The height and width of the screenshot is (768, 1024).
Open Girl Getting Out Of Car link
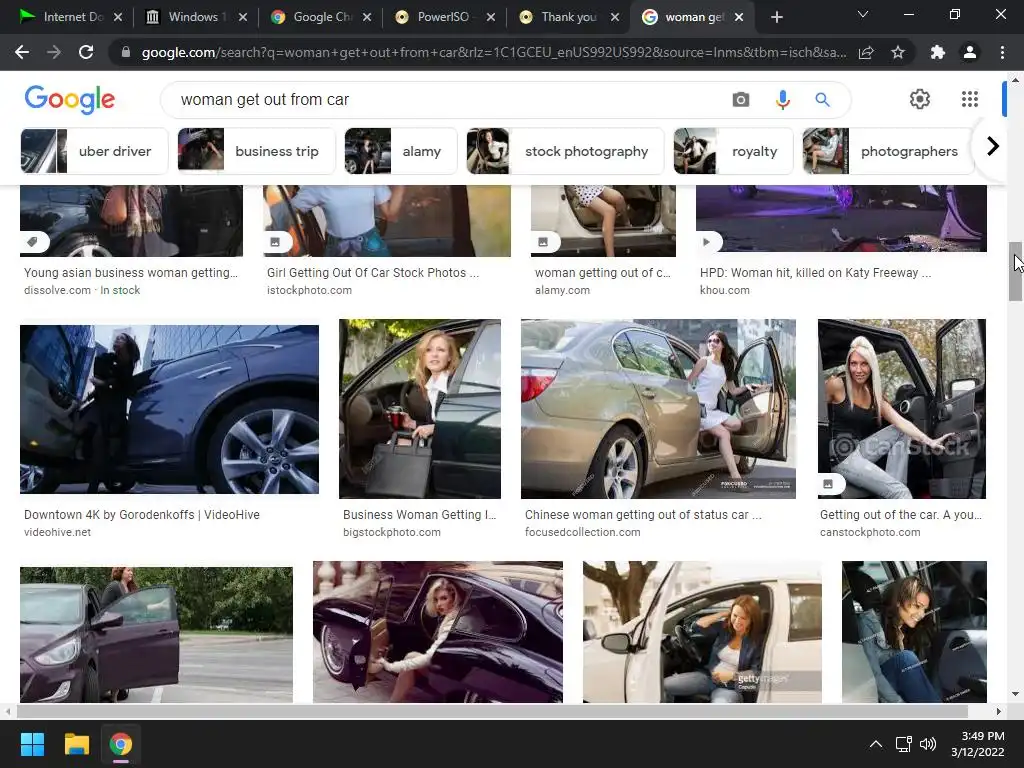tap(373, 272)
